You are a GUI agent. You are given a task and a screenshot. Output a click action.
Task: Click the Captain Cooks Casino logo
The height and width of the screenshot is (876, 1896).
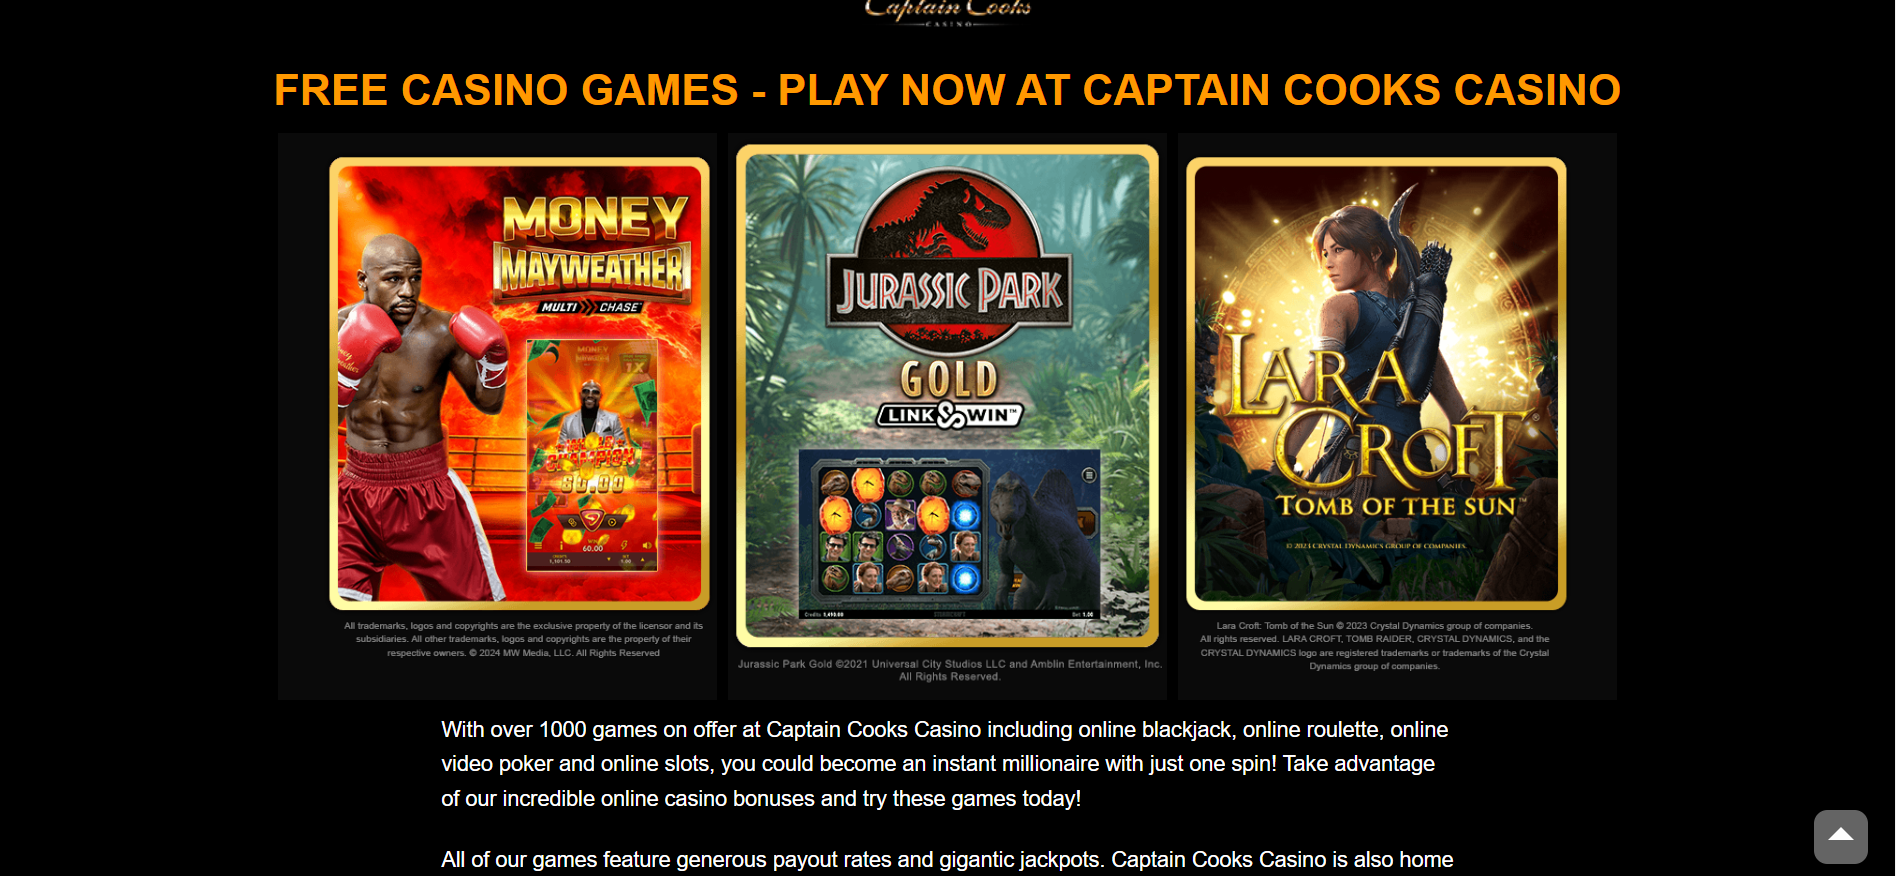pyautogui.click(x=947, y=12)
